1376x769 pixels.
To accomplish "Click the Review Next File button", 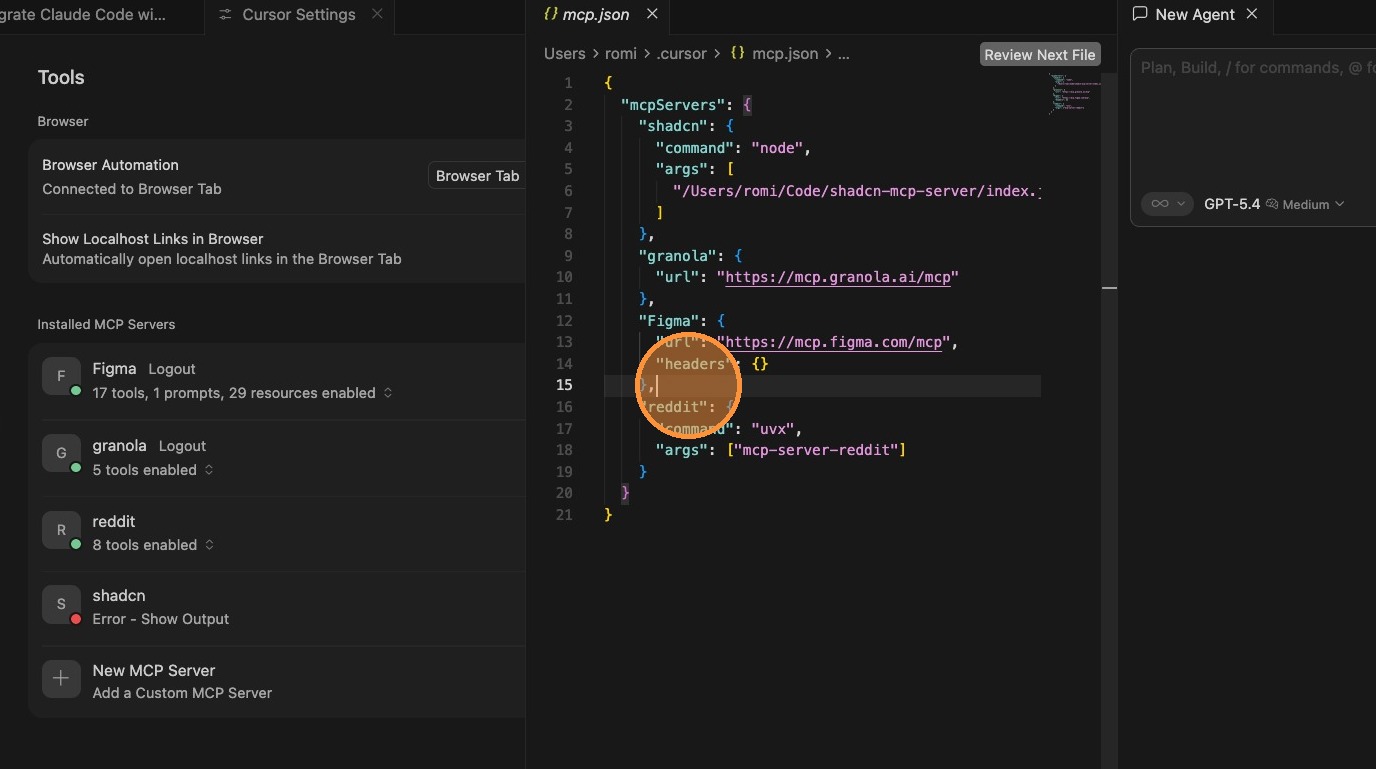I will (x=1040, y=55).
